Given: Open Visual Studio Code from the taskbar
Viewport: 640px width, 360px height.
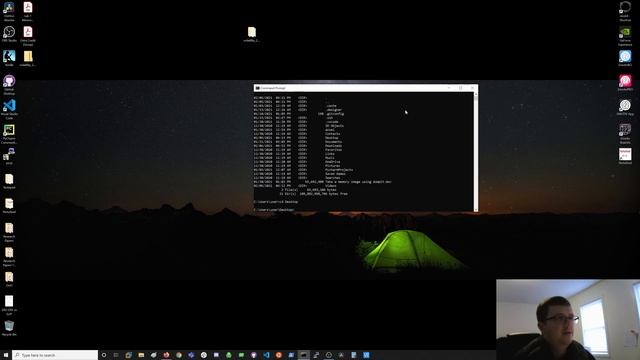Looking at the screenshot, I should pos(266,355).
